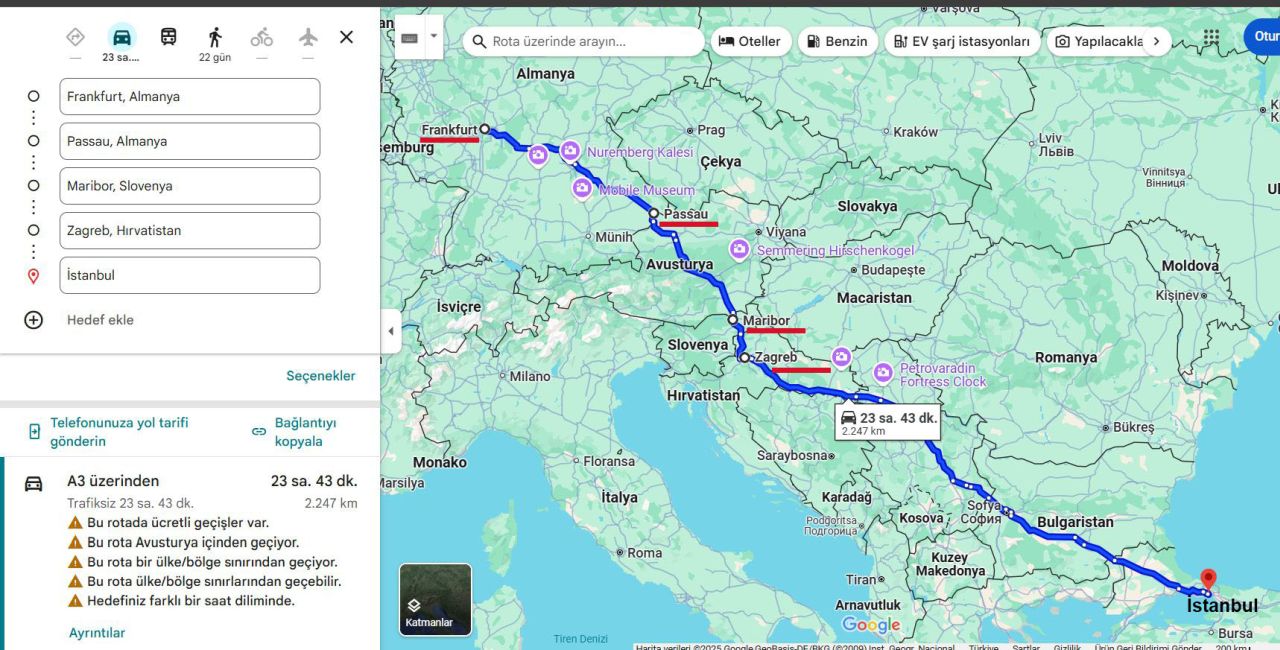Image resolution: width=1280 pixels, height=650 pixels.
Task: Click Roma city label on map
Action: coord(645,553)
